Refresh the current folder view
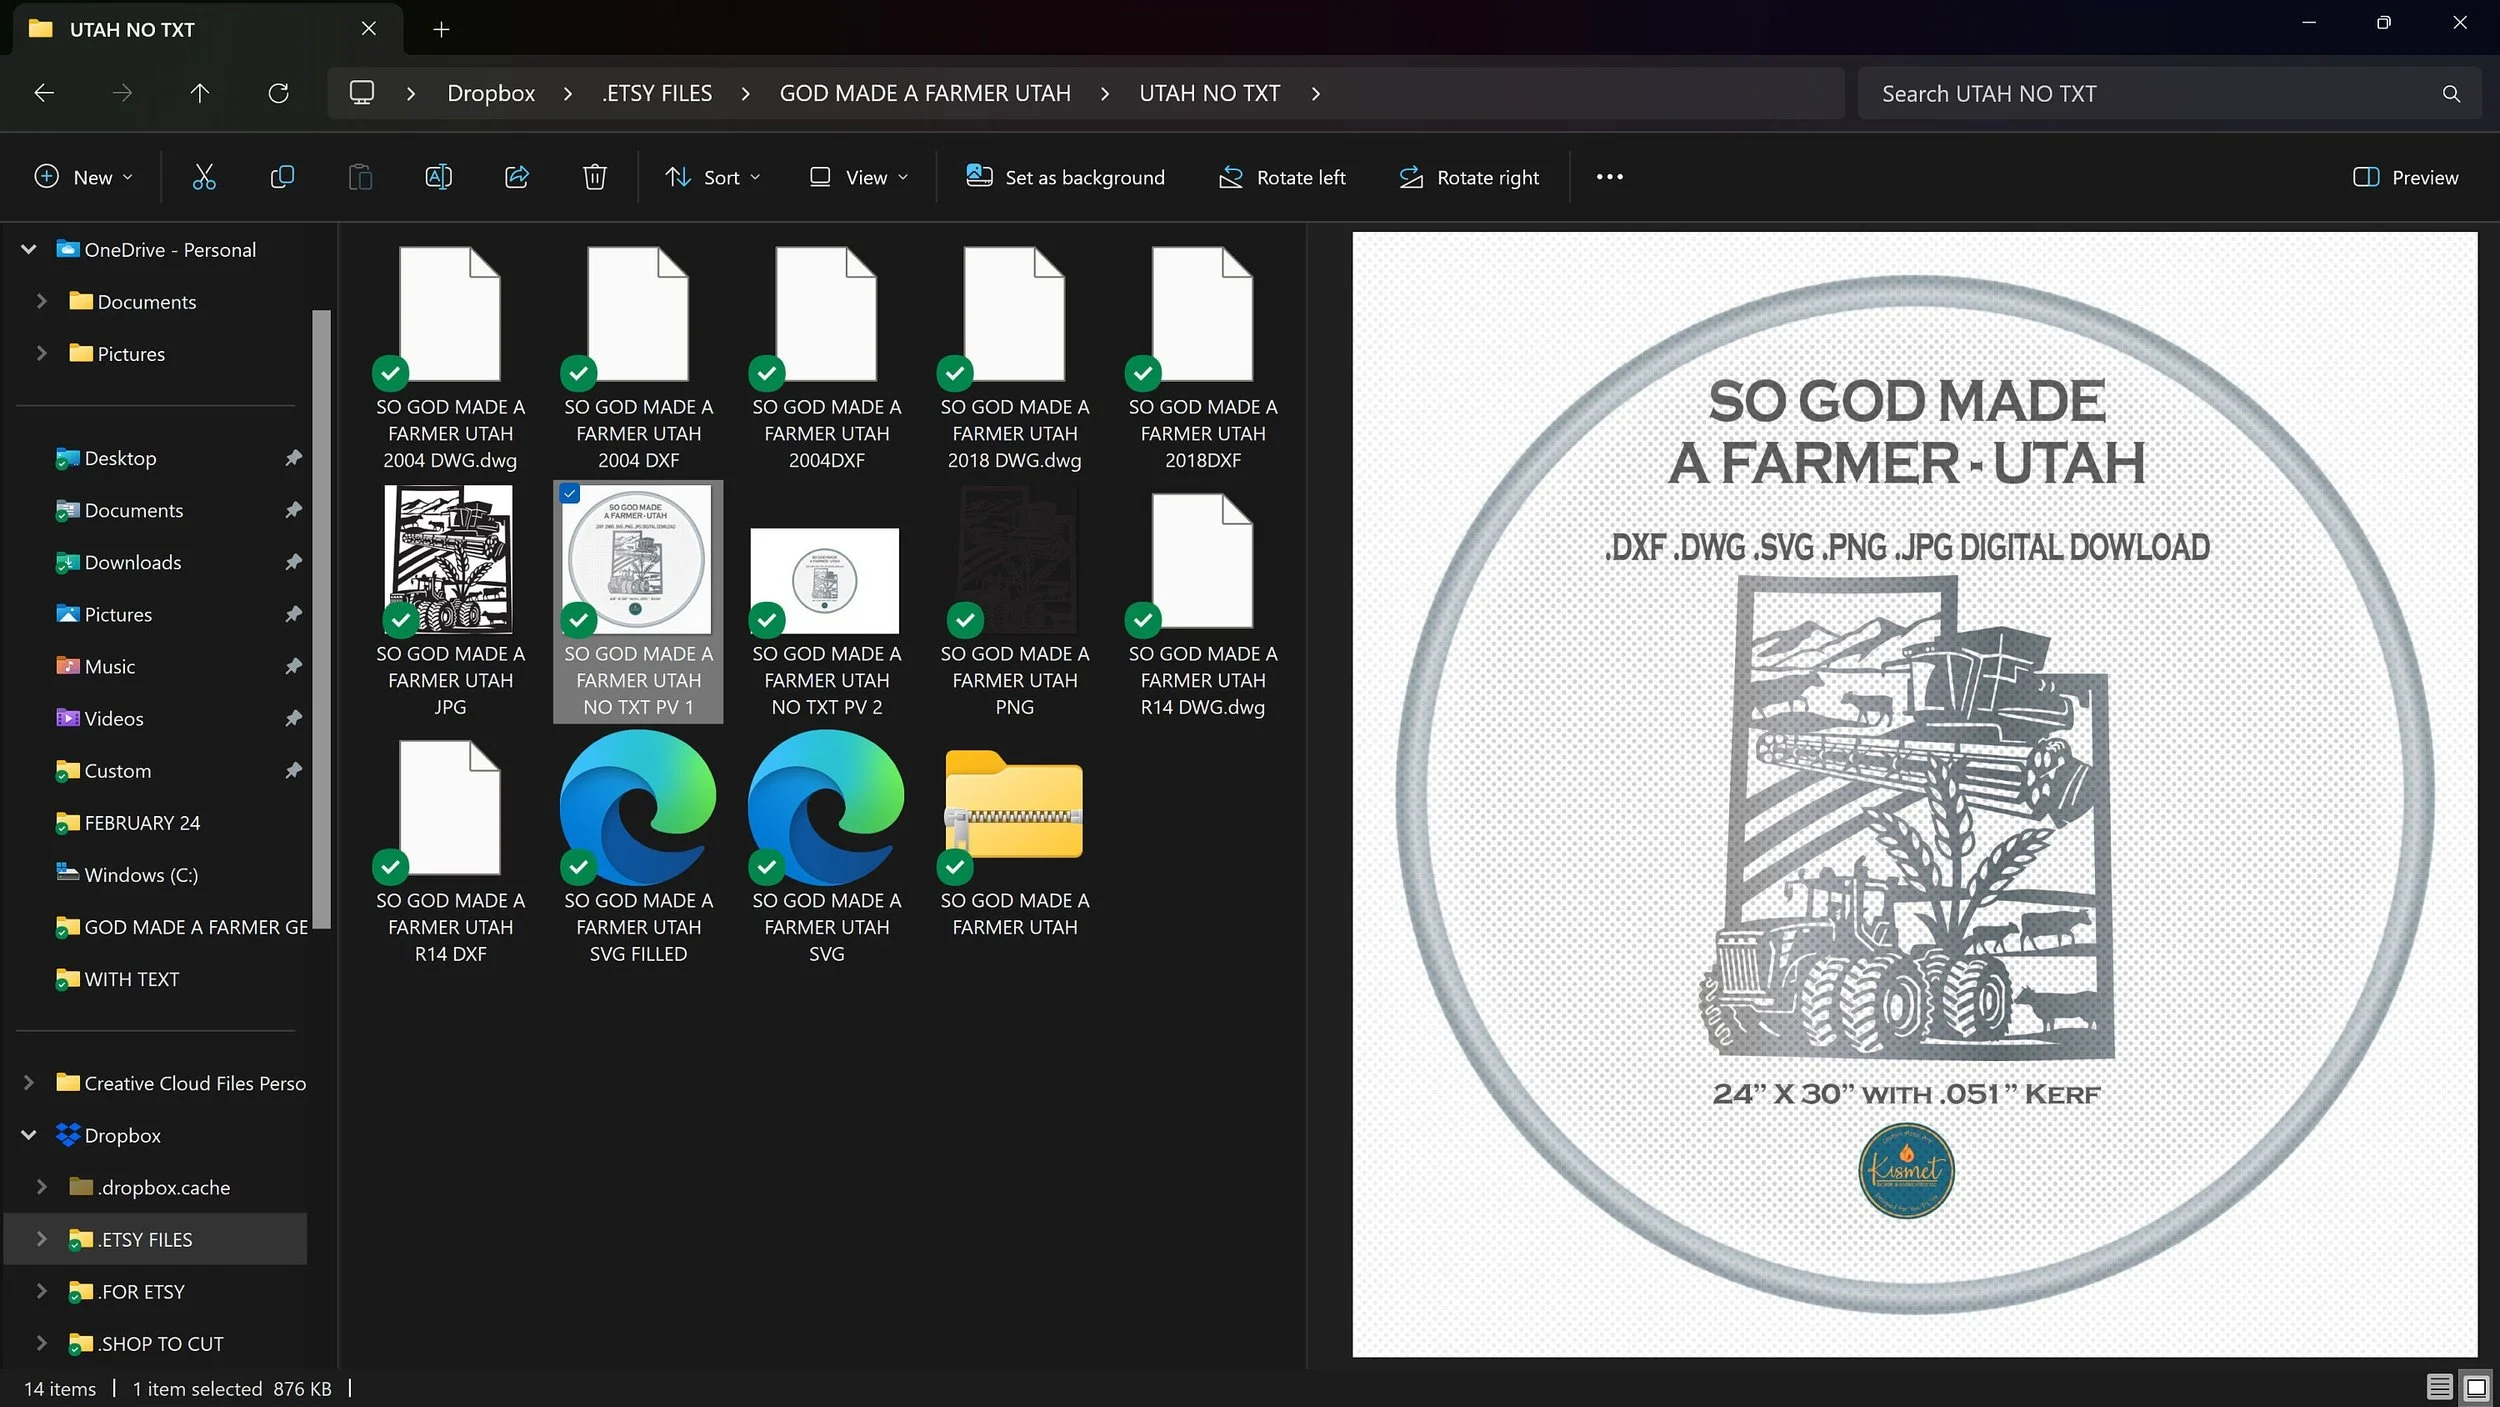 click(x=278, y=93)
